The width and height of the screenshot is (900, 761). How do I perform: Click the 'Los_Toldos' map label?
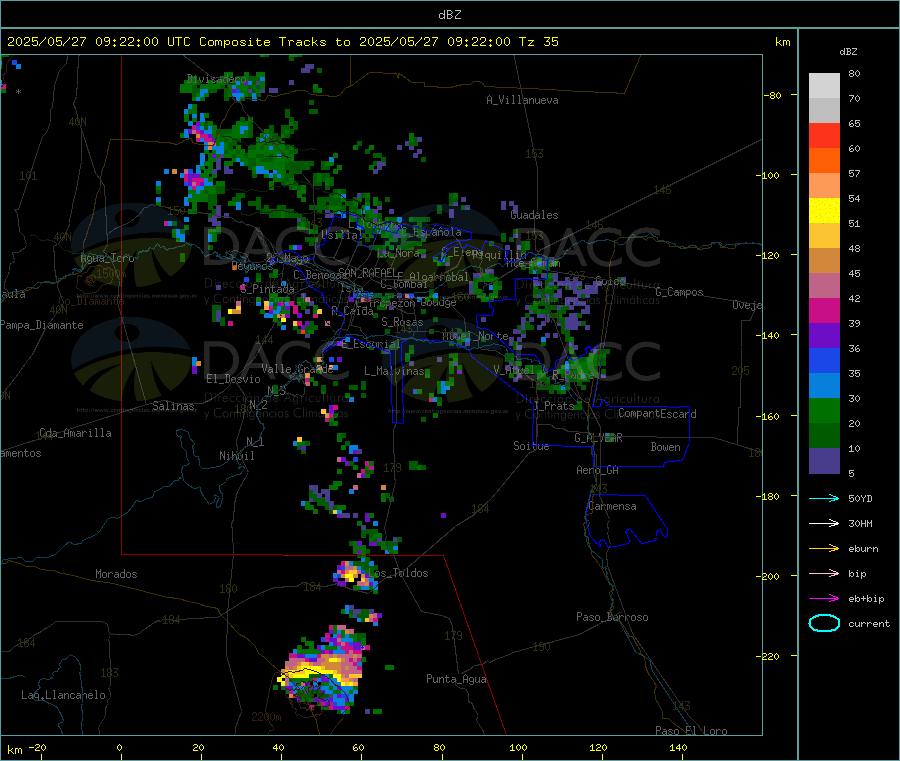398,573
